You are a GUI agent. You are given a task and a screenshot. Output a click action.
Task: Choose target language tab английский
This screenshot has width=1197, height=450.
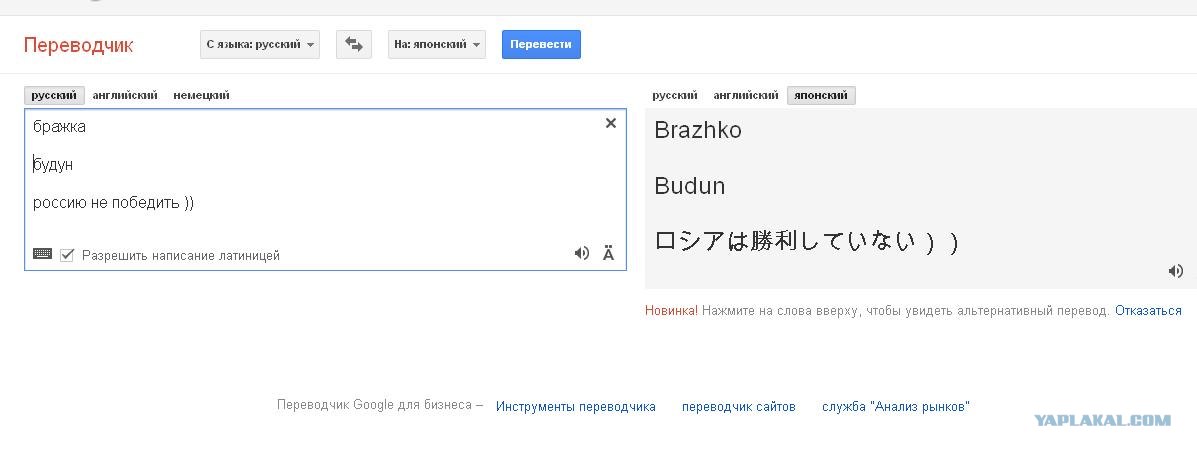746,96
